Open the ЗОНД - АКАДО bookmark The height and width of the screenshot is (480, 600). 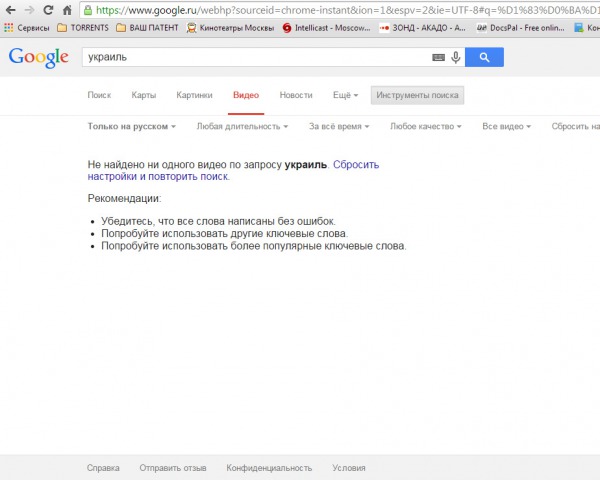coord(422,28)
